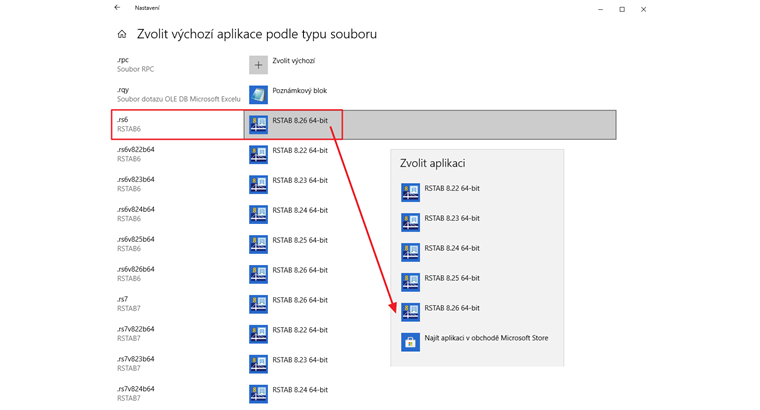Image resolution: width=760 pixels, height=410 pixels.
Task: Open the RSTAB 8.26 64-bit default for .rs6
Action: pos(300,121)
